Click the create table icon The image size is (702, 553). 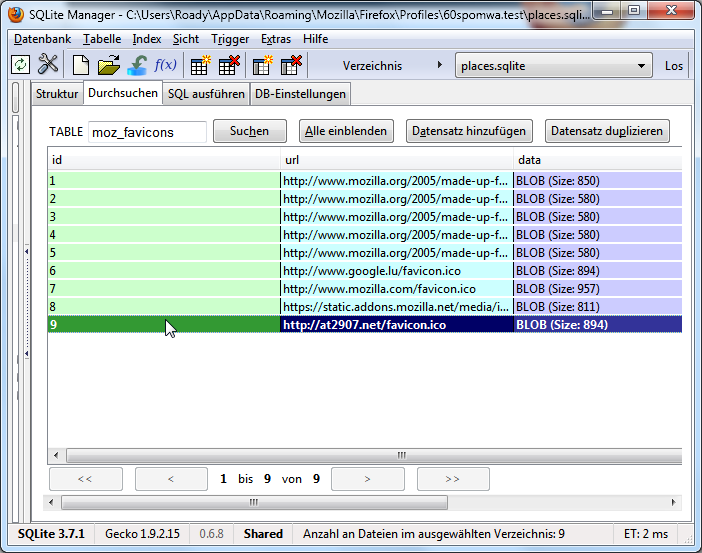tap(200, 65)
